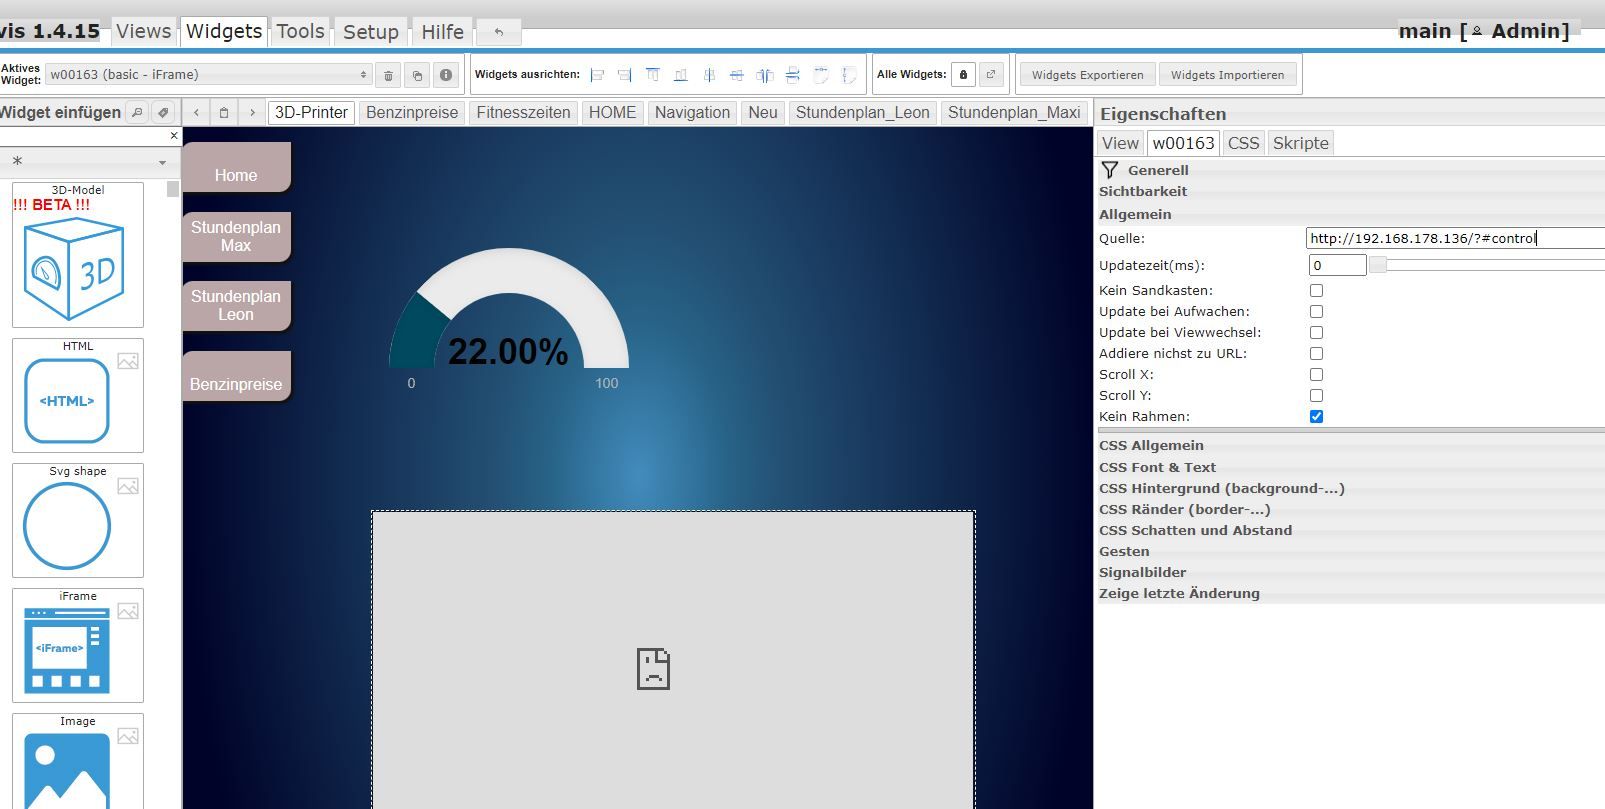Click the Updatezeit slider handle

[x=1378, y=265]
